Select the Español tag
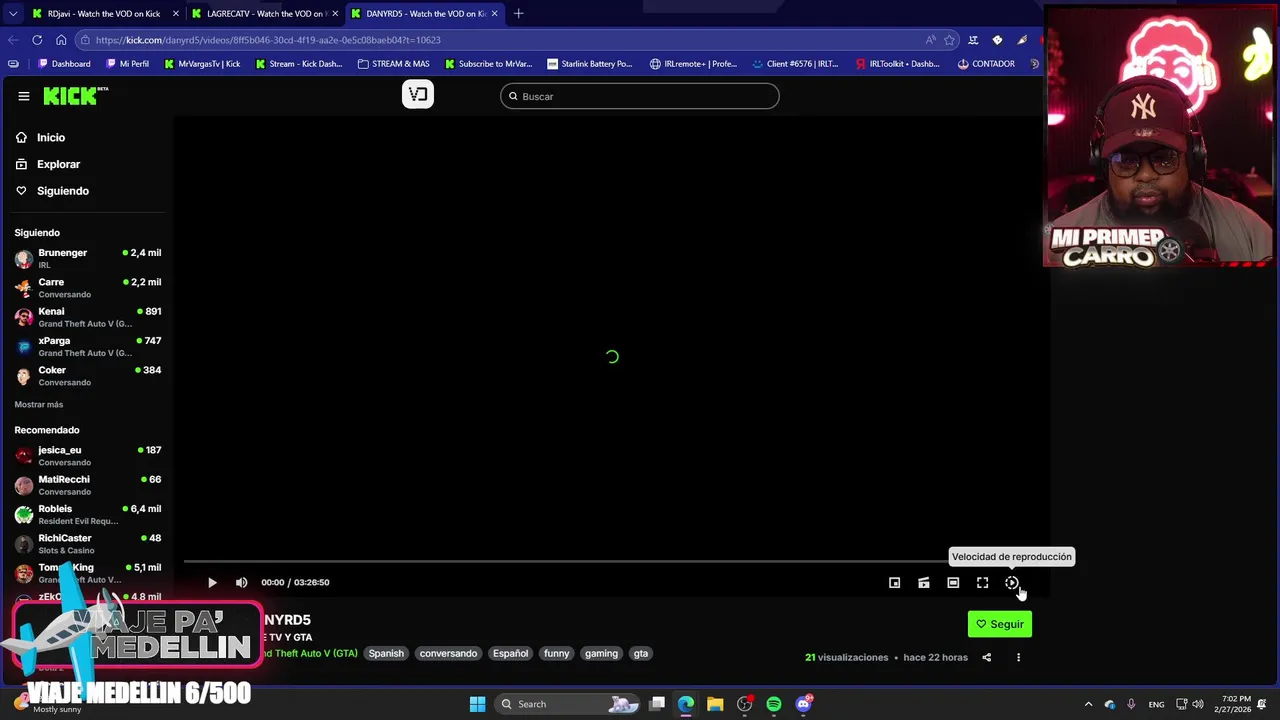The image size is (1280, 720). point(510,653)
